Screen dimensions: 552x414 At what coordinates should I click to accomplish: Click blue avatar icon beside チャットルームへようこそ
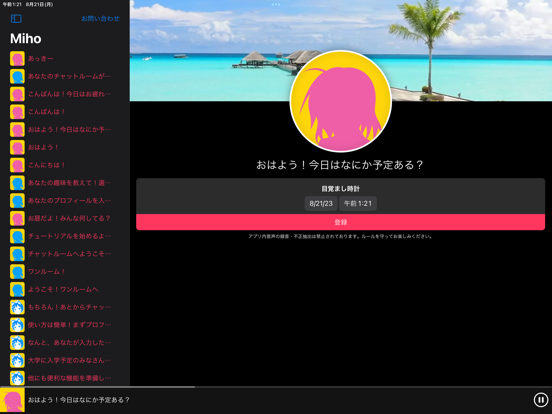pos(17,254)
